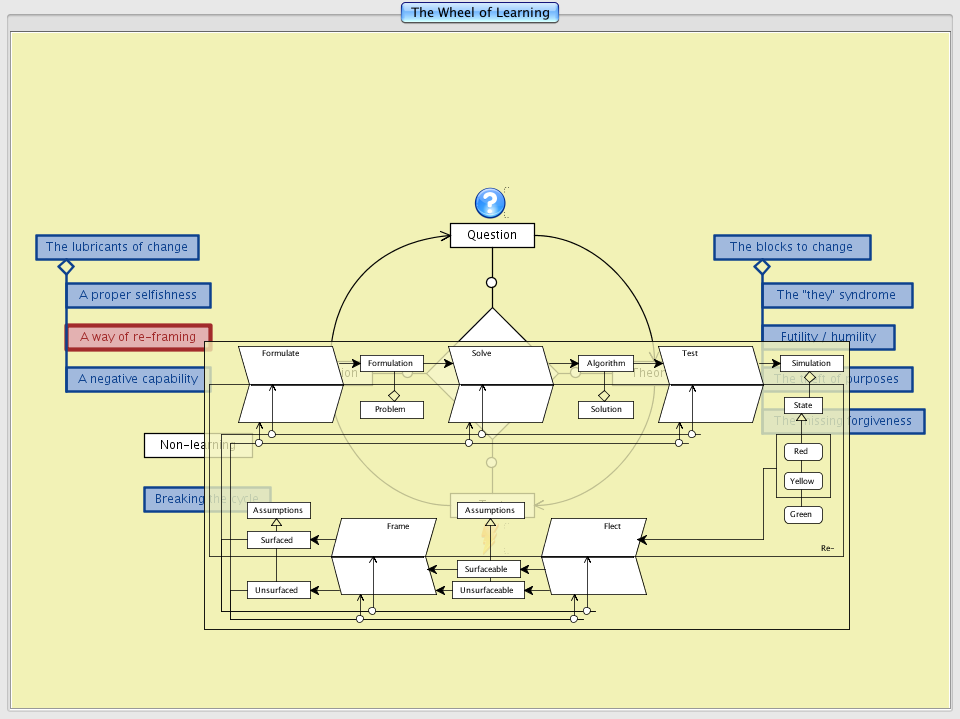Select the triangle shape above the Solve block

point(491,326)
